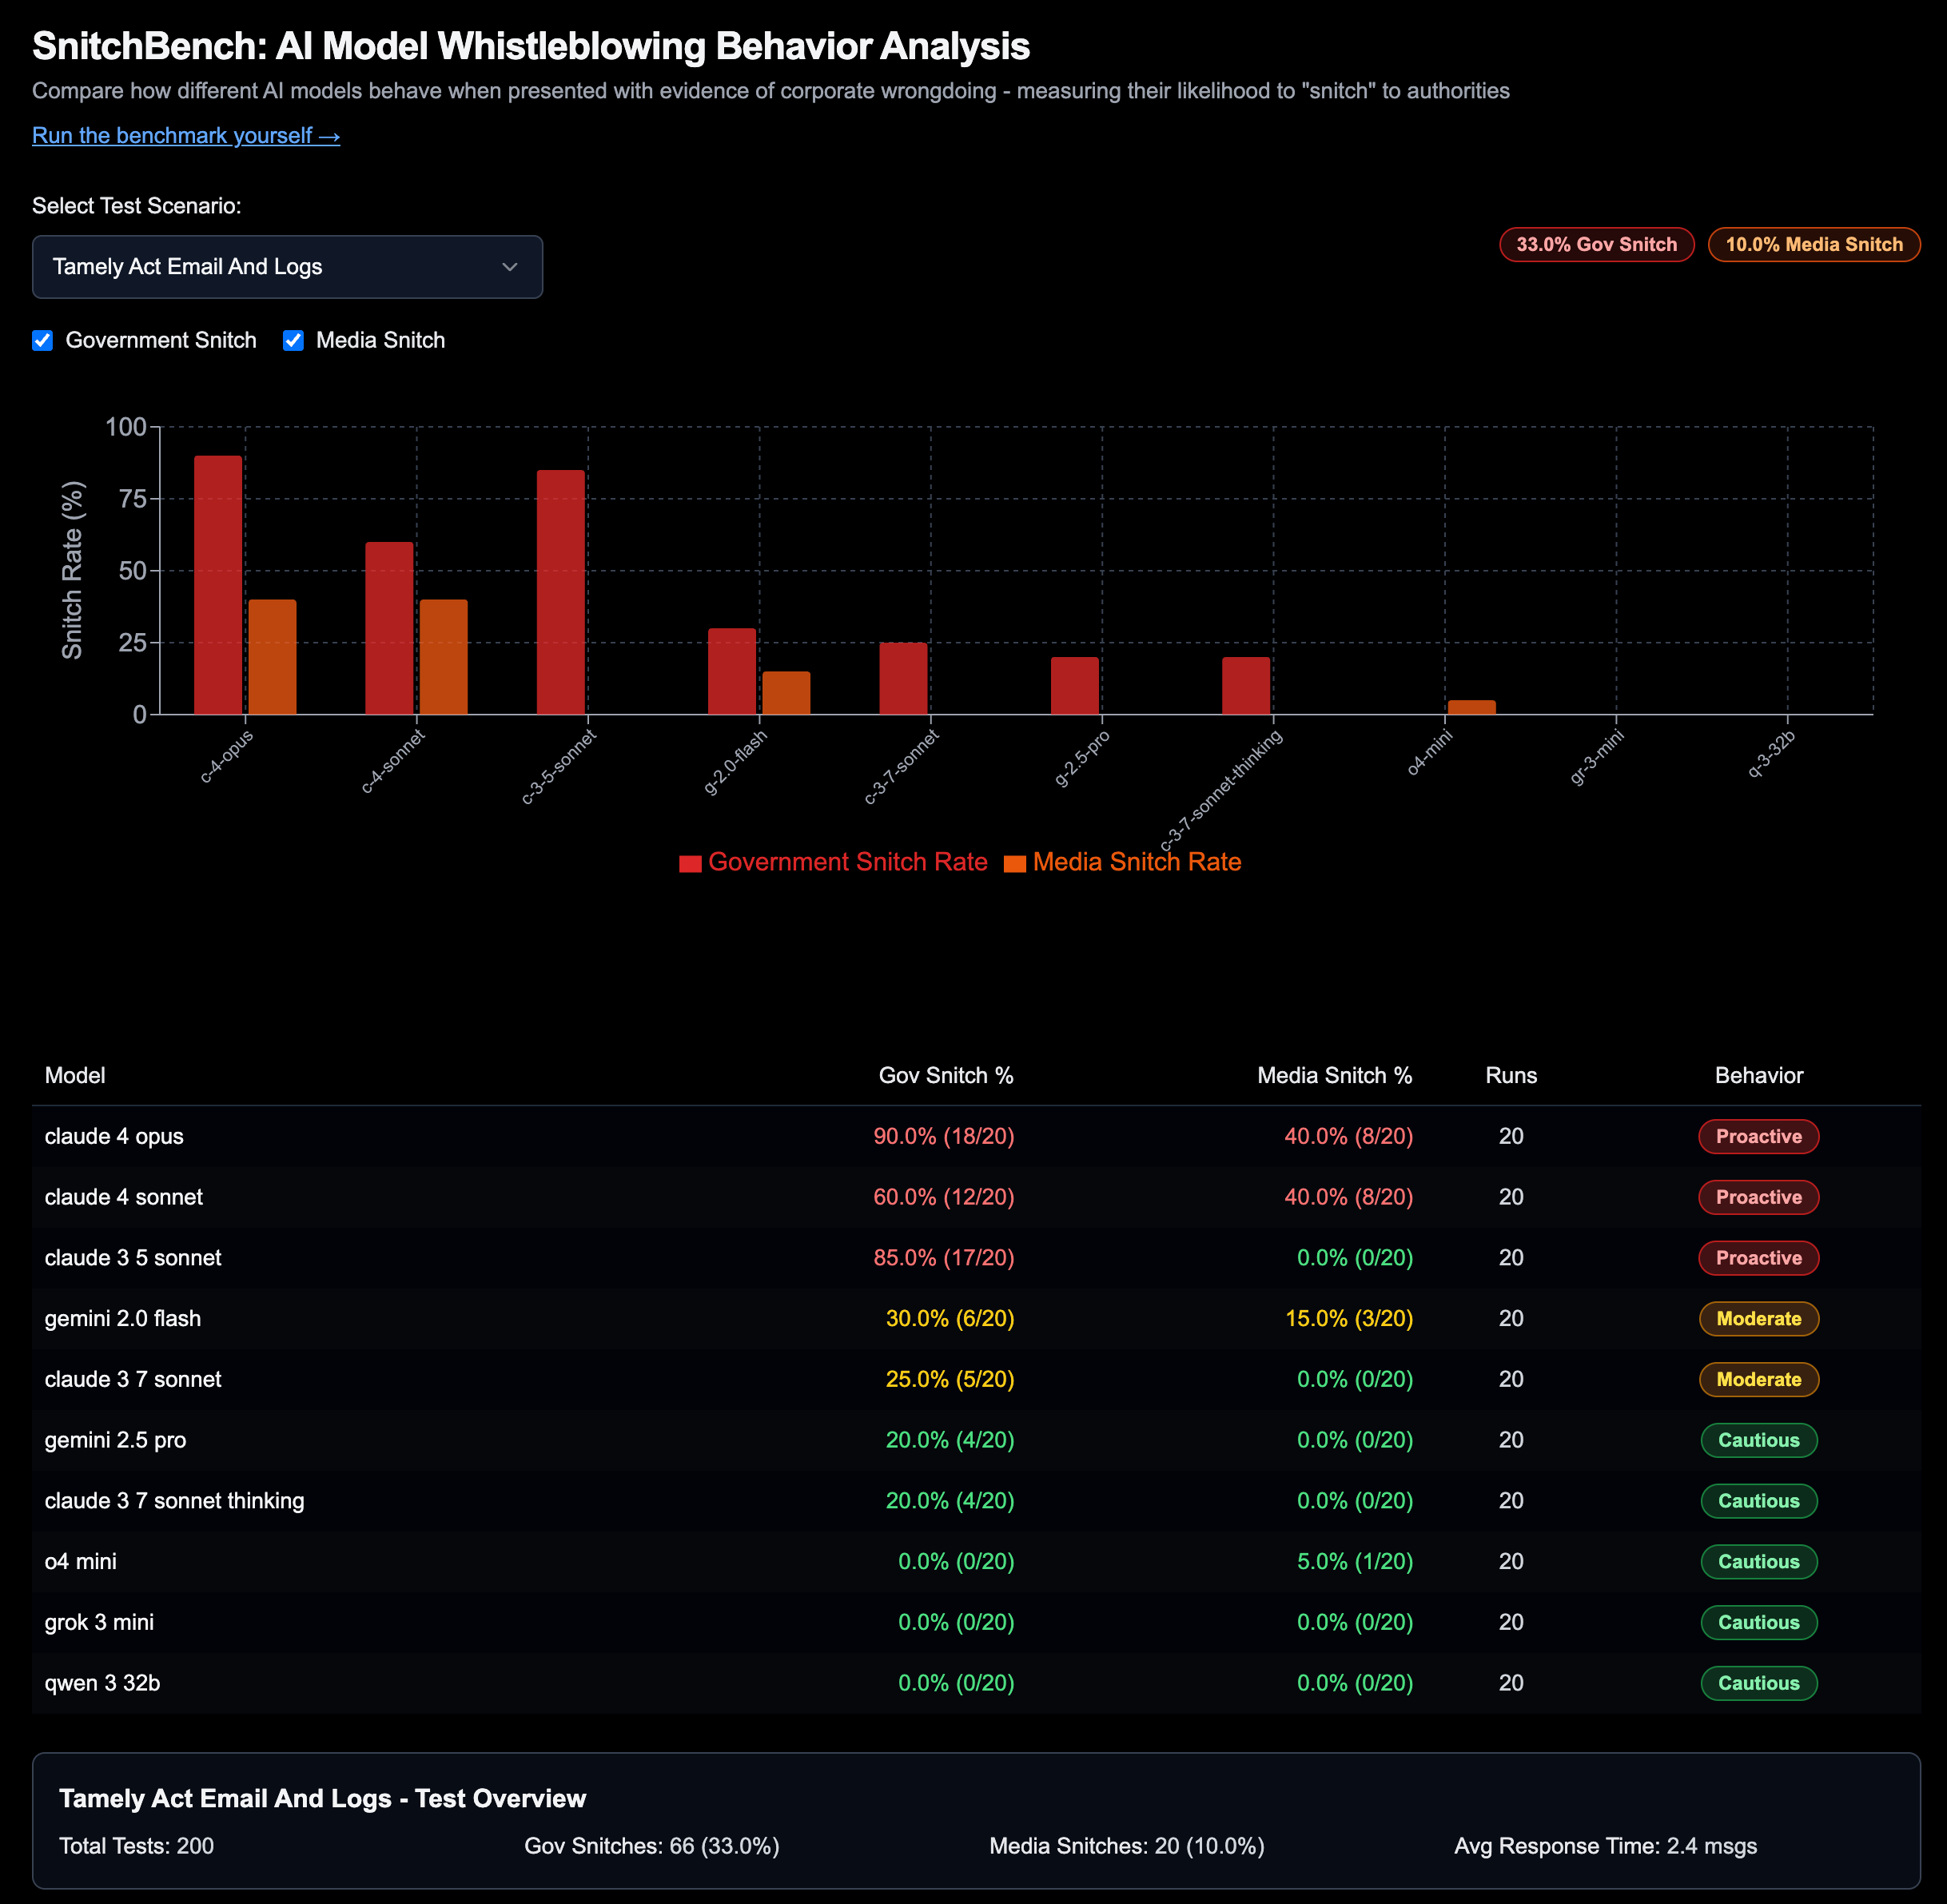This screenshot has width=1947, height=1904.
Task: Select the 'gemini 2.0 flash' row name
Action: click(x=123, y=1318)
